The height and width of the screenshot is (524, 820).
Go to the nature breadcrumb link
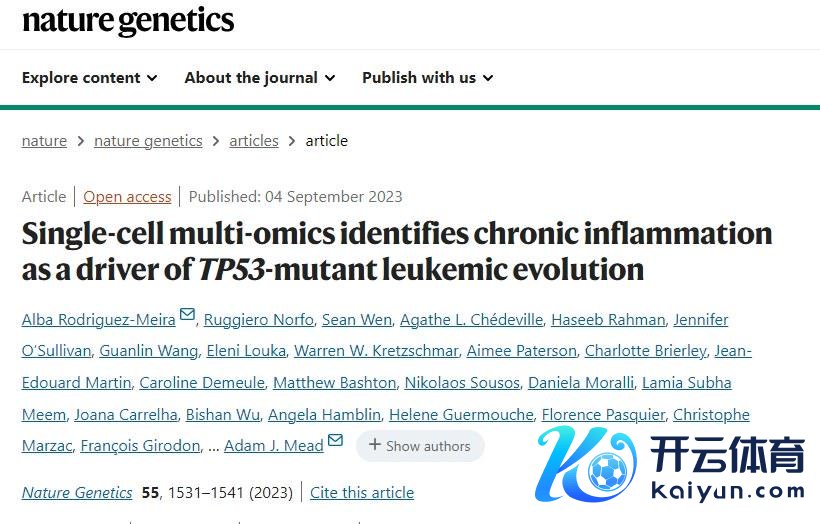pyautogui.click(x=44, y=141)
